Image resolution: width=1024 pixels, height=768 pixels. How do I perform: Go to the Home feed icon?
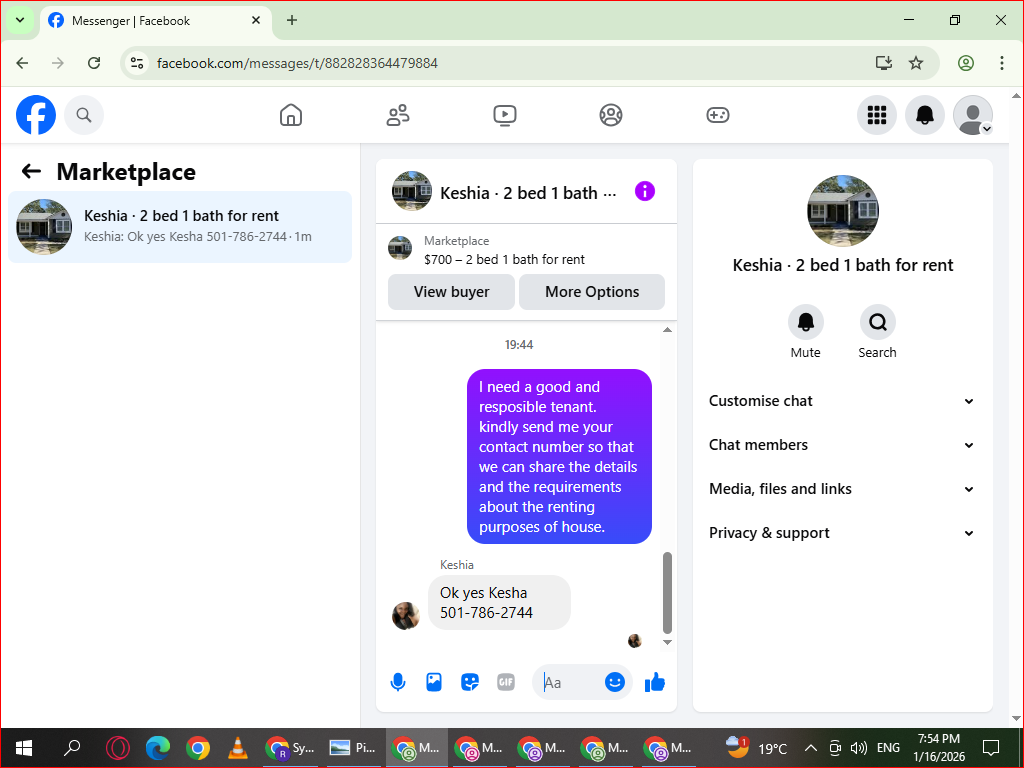point(291,115)
